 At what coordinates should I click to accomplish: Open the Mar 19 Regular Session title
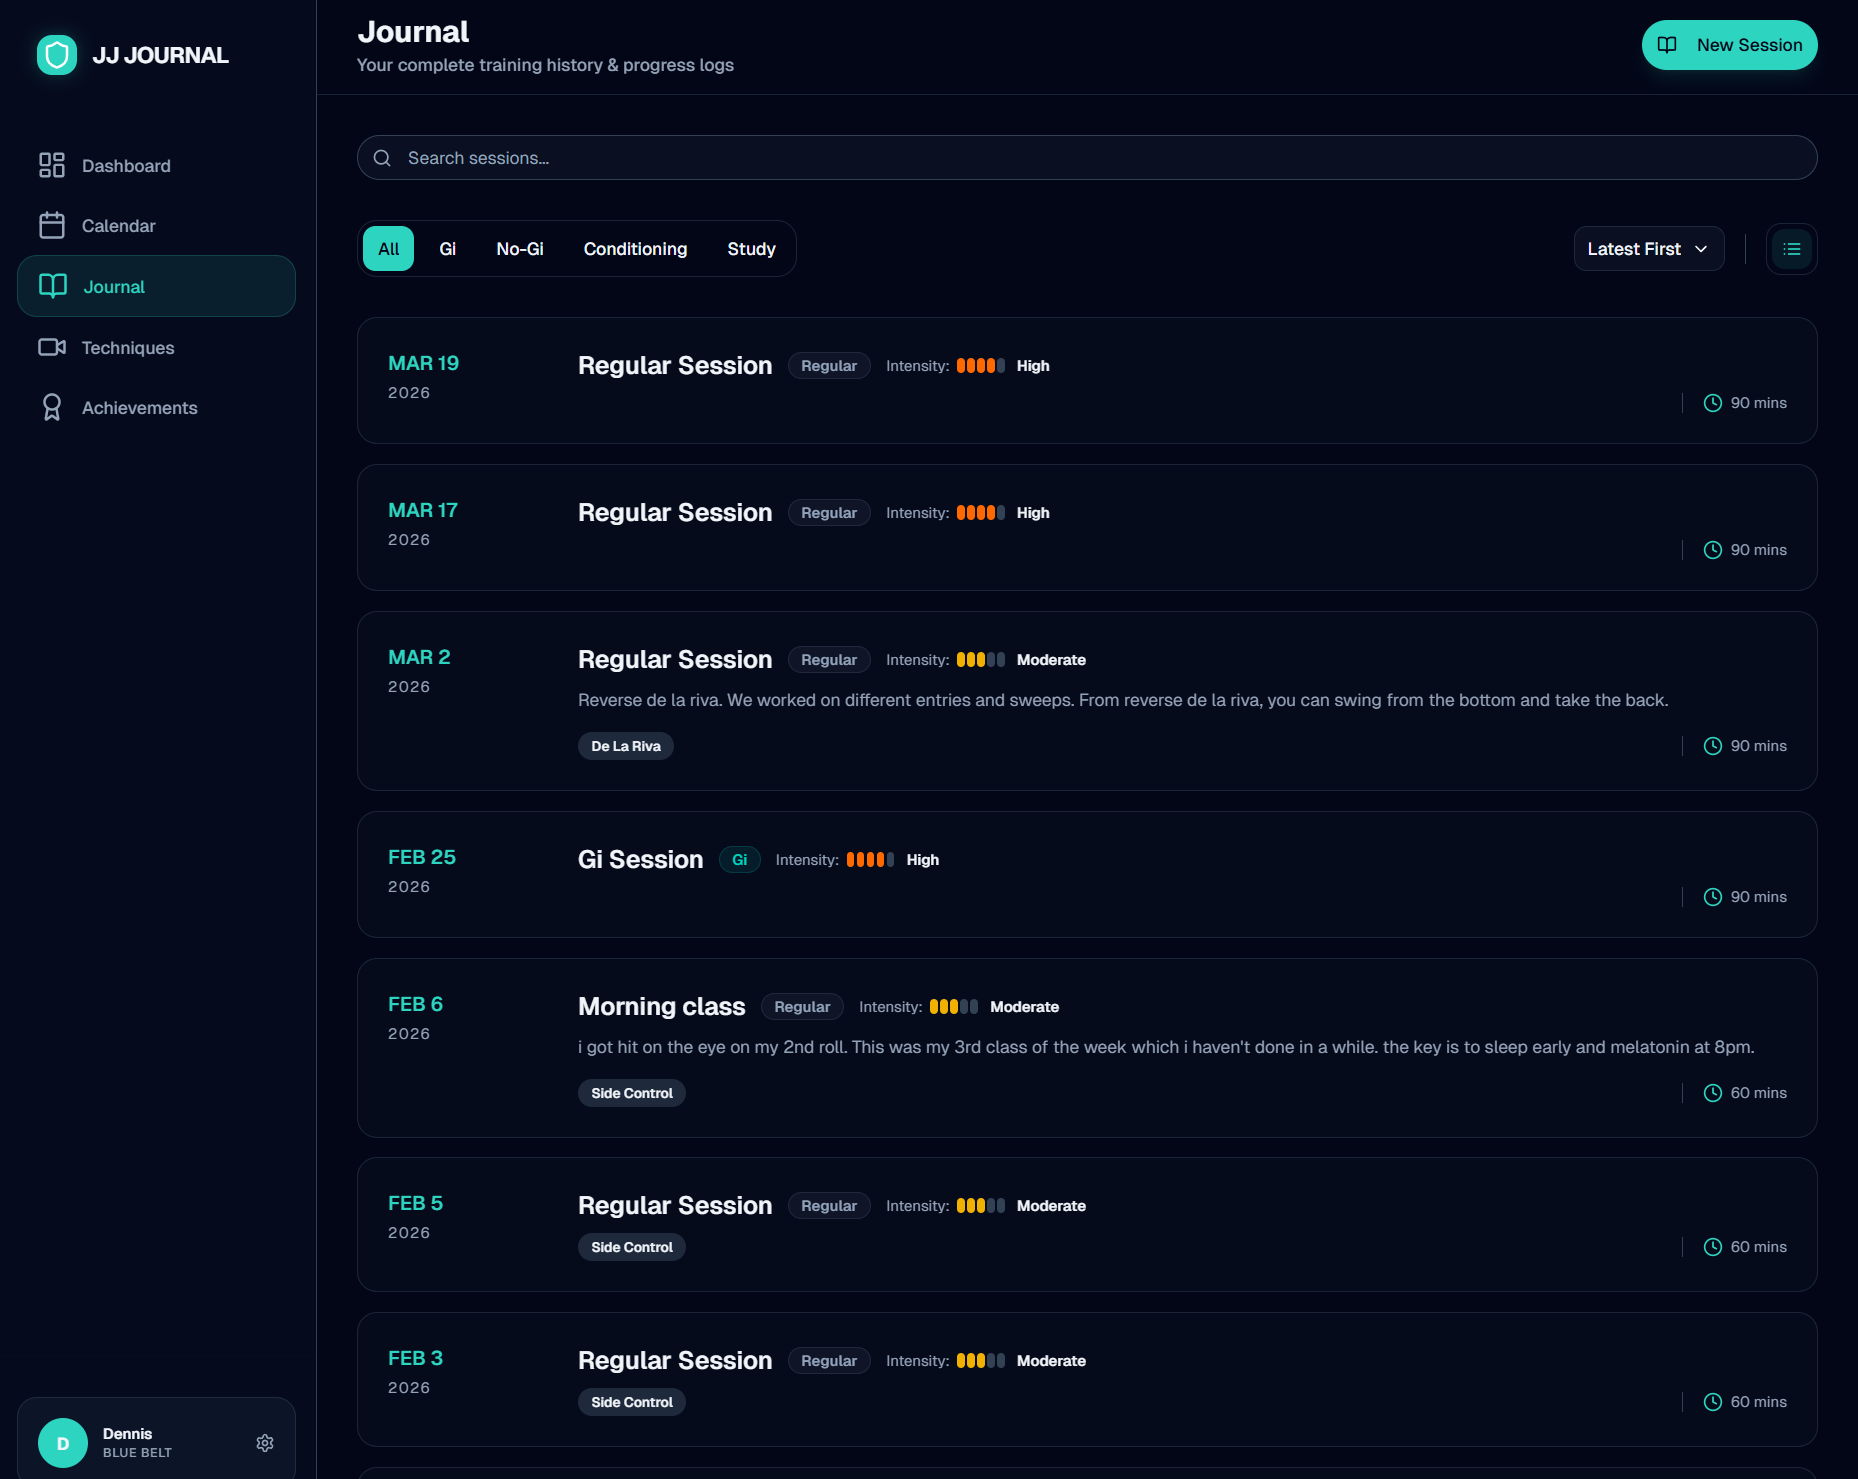675,366
